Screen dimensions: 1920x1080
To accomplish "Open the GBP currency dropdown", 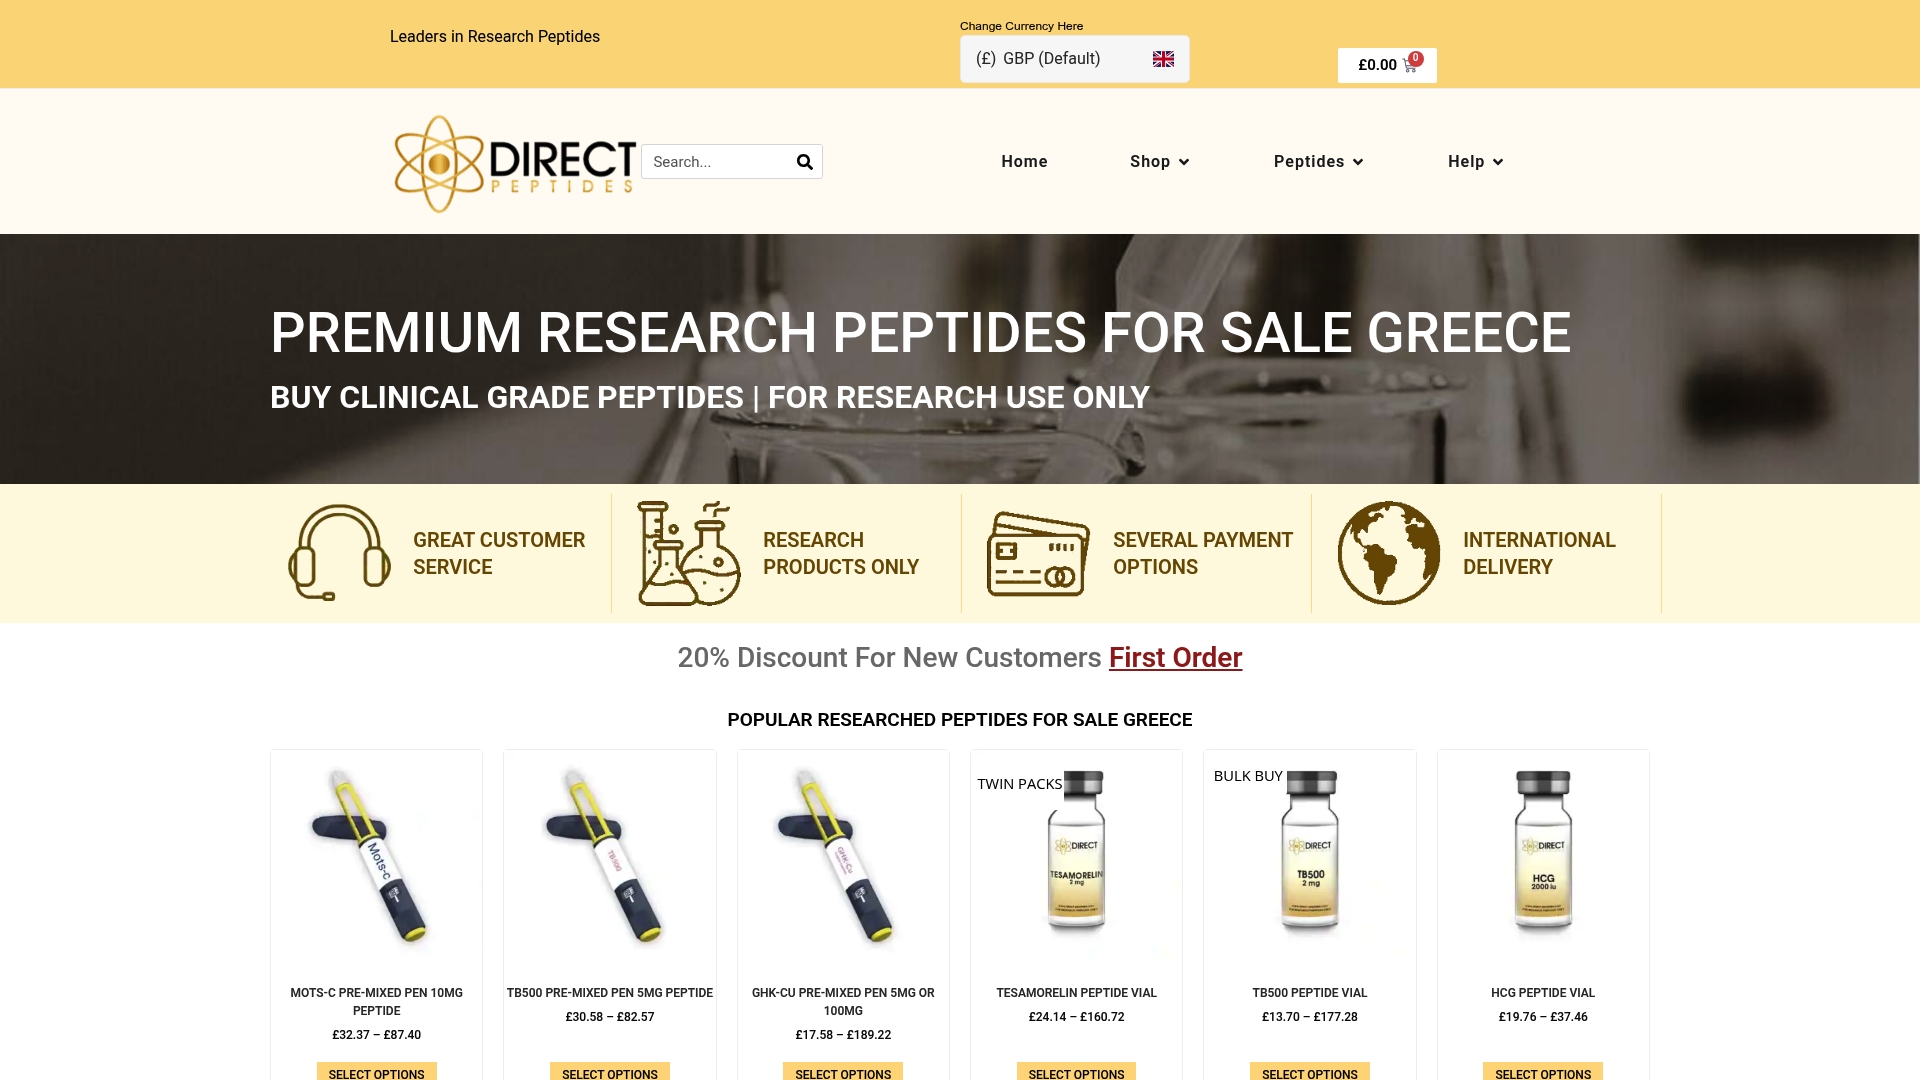I will coord(1075,59).
